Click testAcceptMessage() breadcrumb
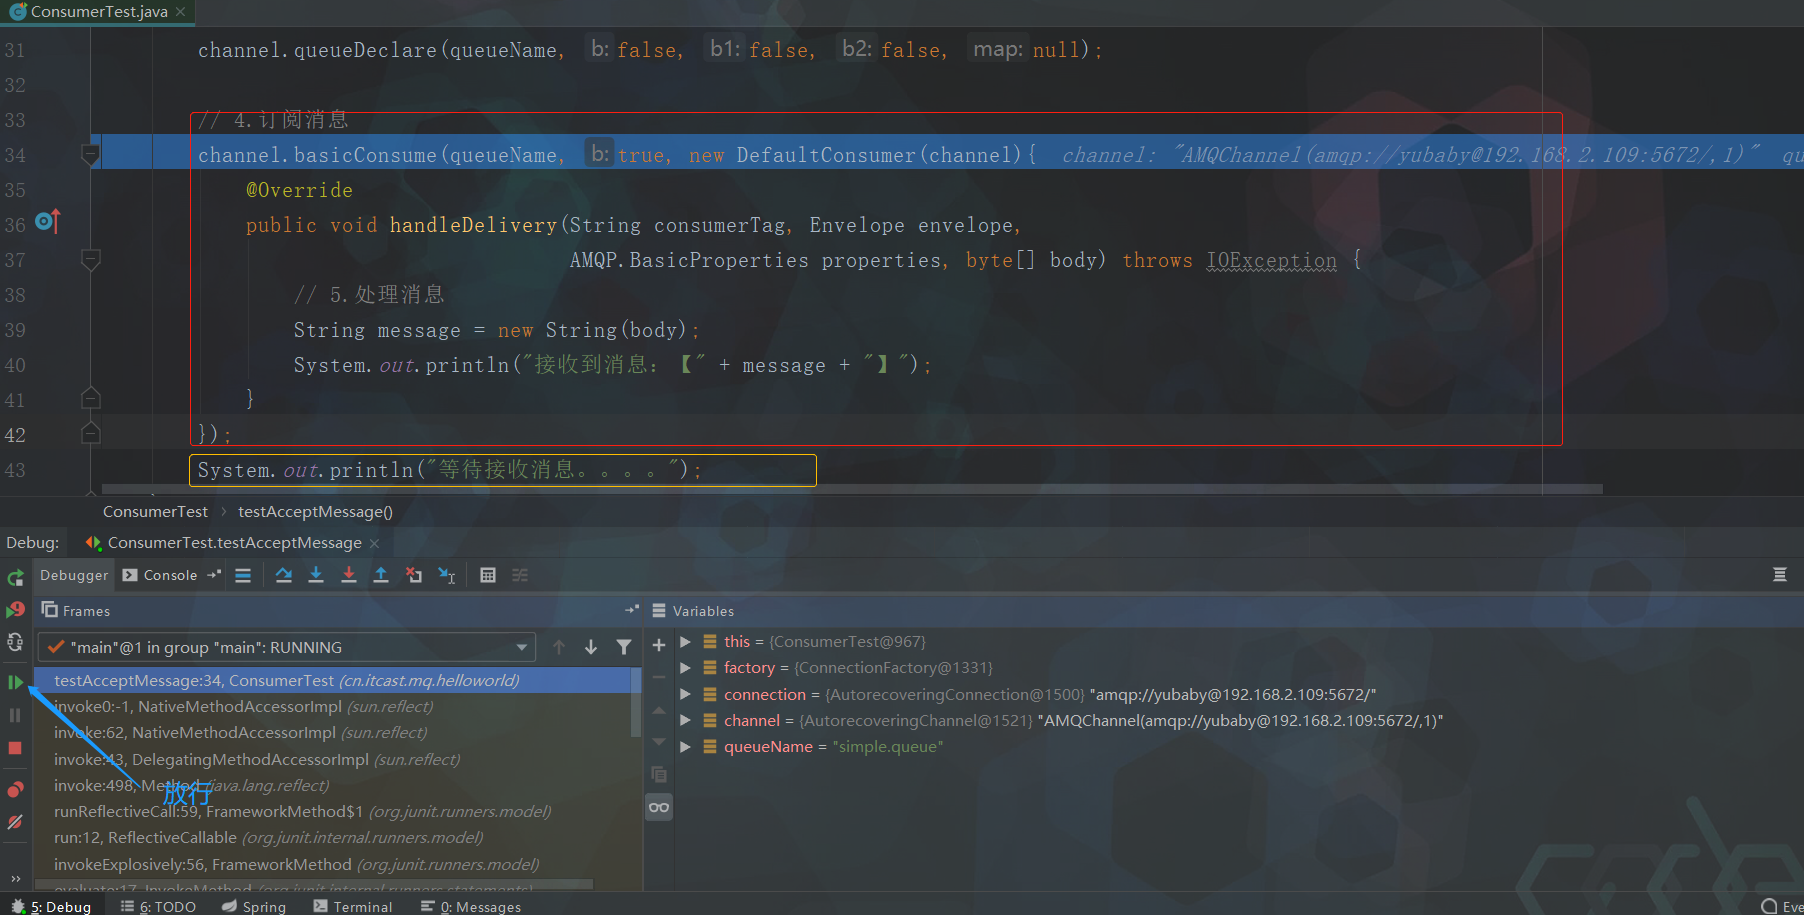The width and height of the screenshot is (1804, 915). 315,511
